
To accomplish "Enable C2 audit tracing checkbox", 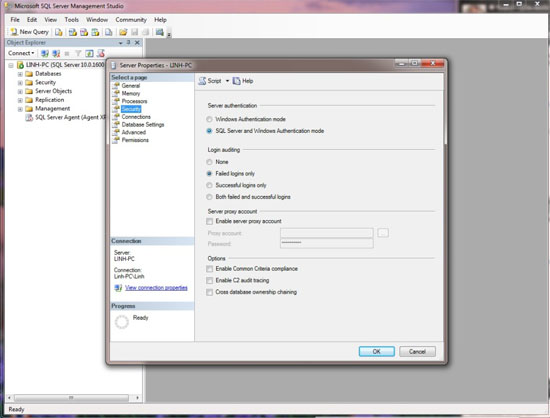I will click(209, 281).
